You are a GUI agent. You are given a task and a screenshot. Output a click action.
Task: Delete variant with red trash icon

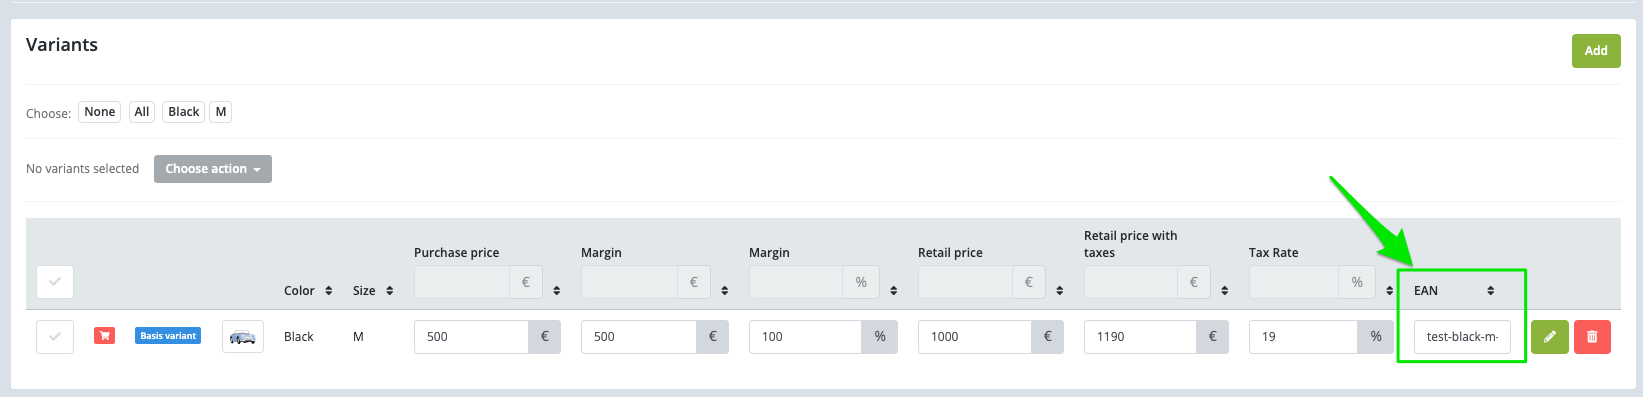1592,337
